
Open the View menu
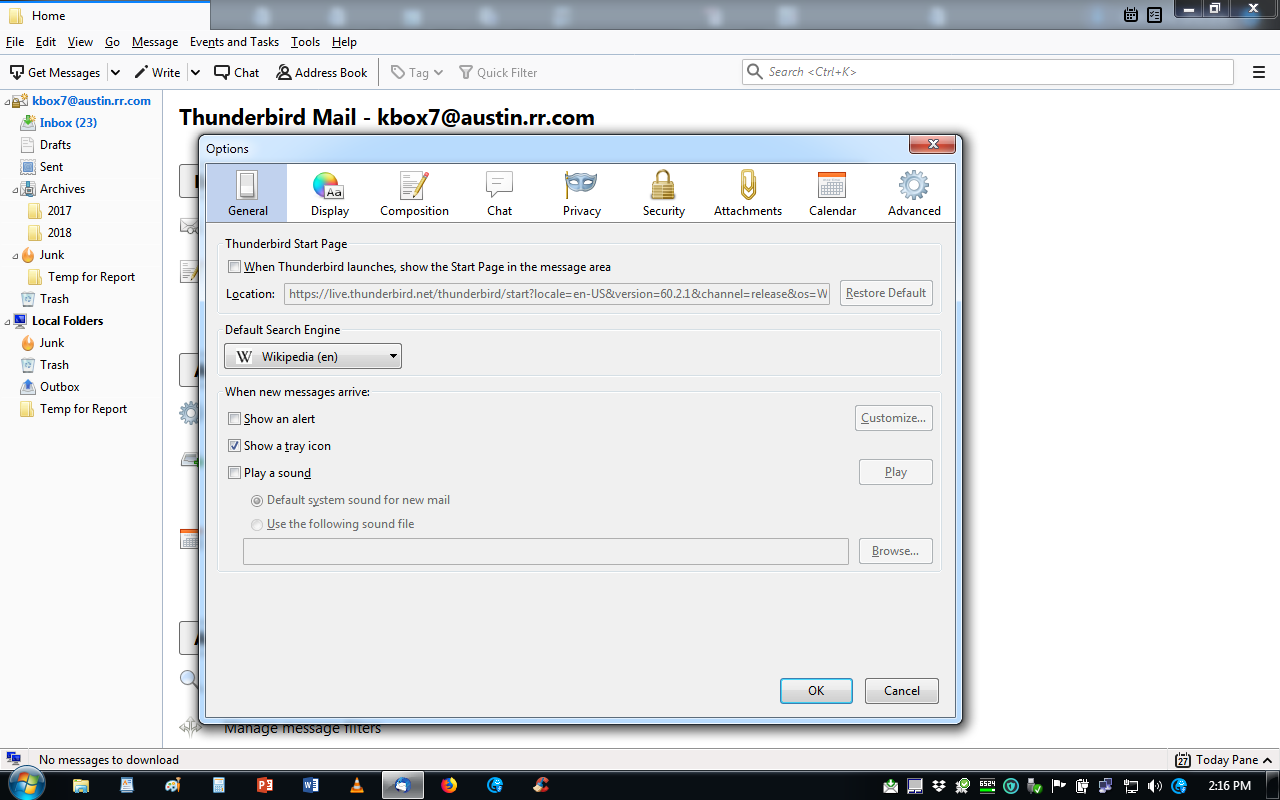(x=80, y=42)
